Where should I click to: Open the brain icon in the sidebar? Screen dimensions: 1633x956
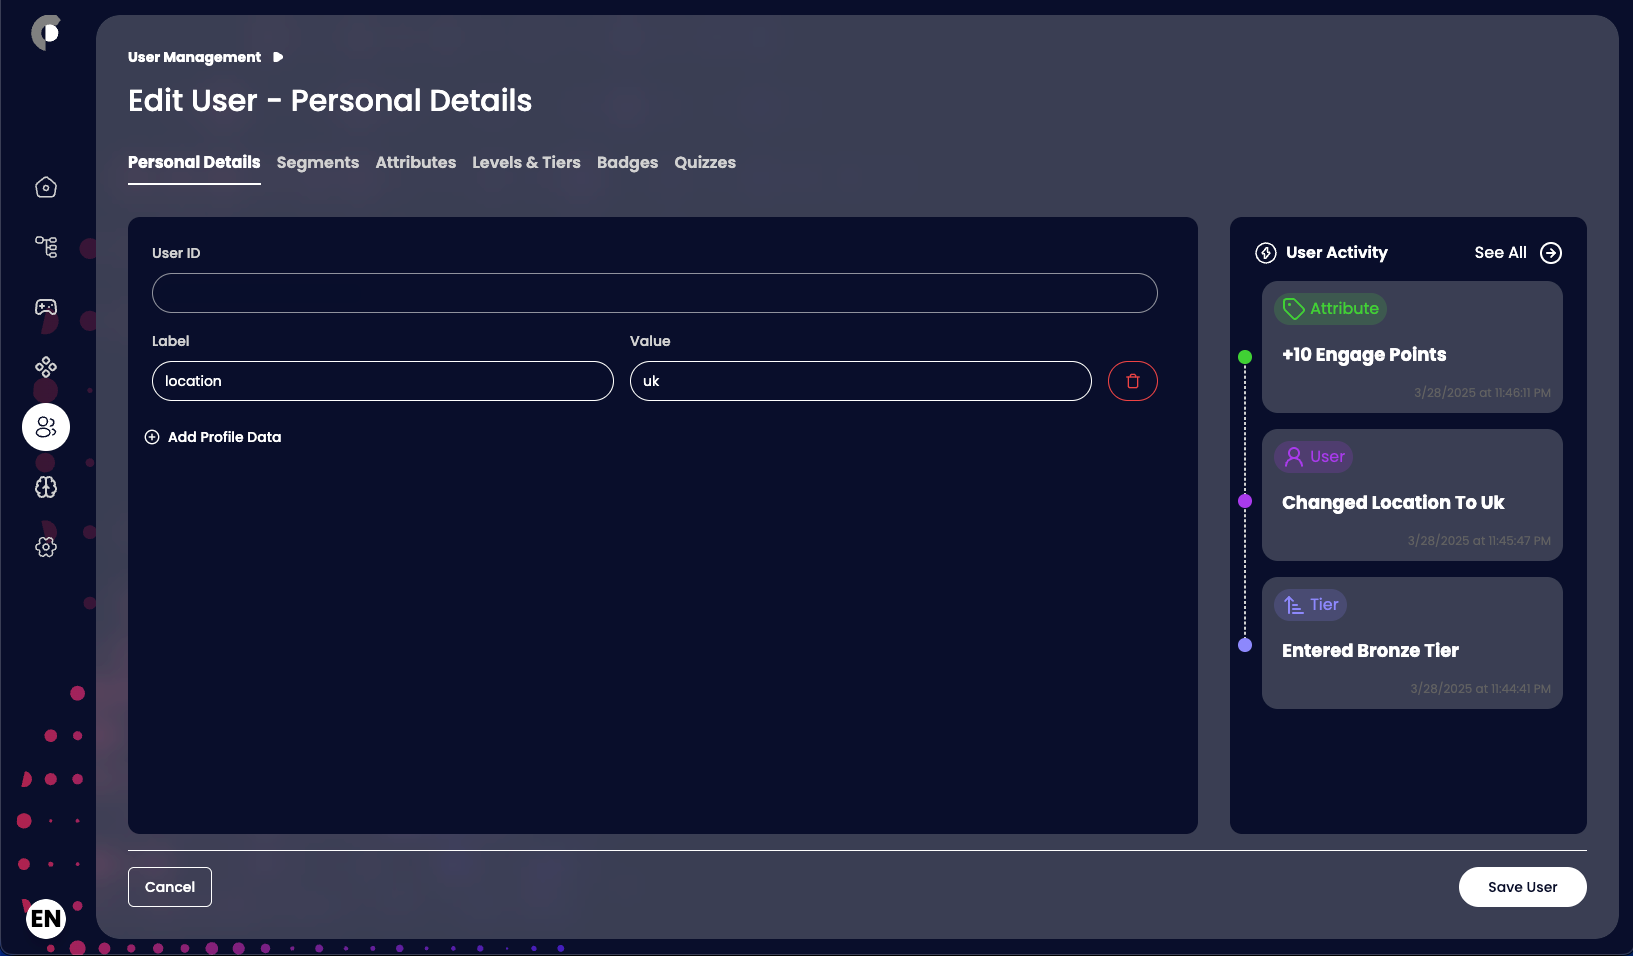pos(45,487)
